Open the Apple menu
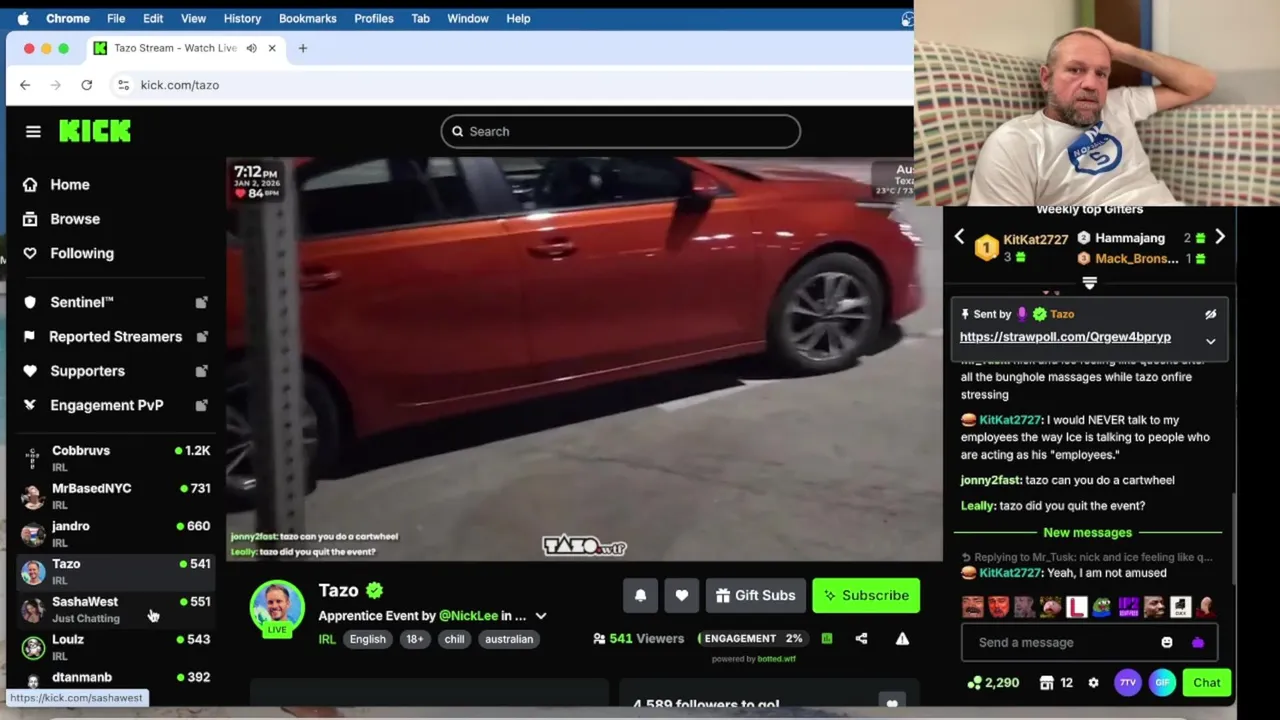The image size is (1280, 720). (x=23, y=18)
